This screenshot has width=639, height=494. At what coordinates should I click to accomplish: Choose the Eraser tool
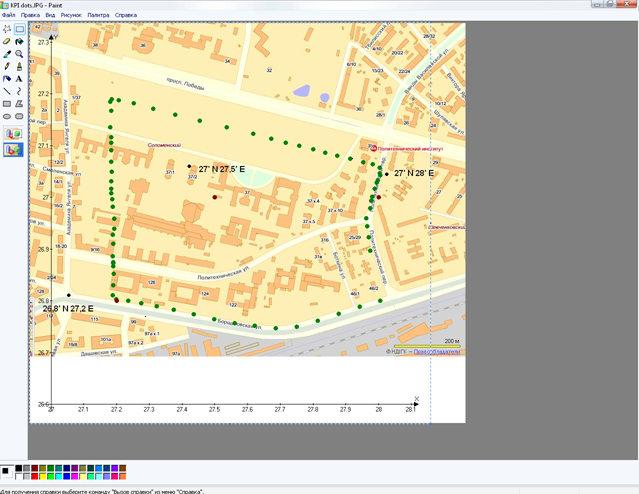[7, 42]
